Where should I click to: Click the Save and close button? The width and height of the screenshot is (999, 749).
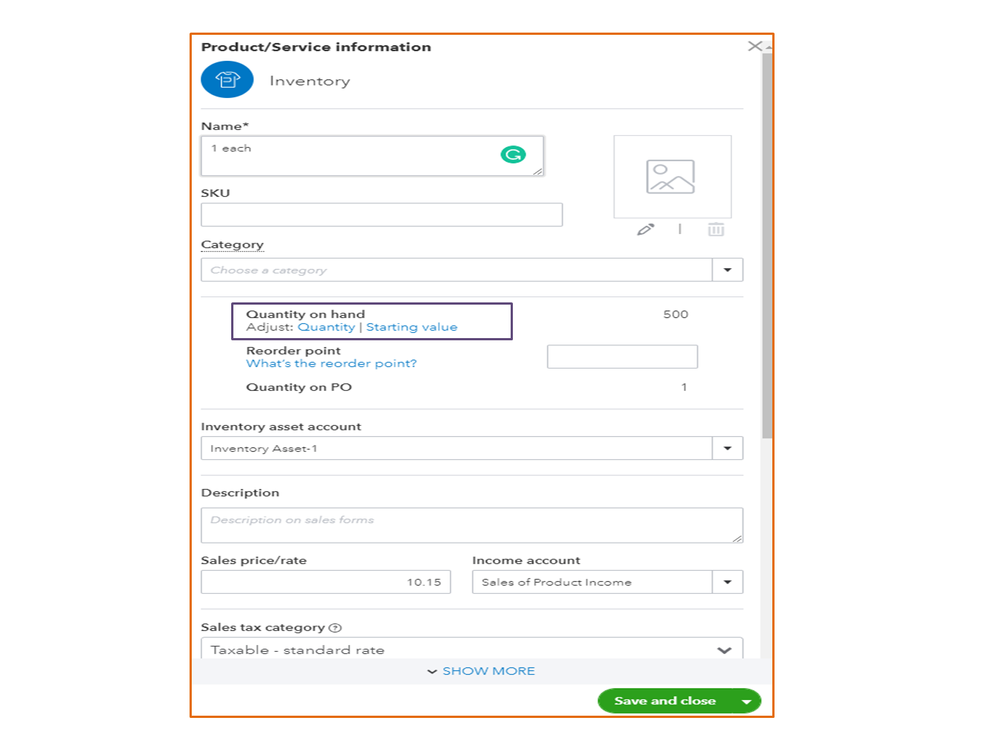coord(664,701)
